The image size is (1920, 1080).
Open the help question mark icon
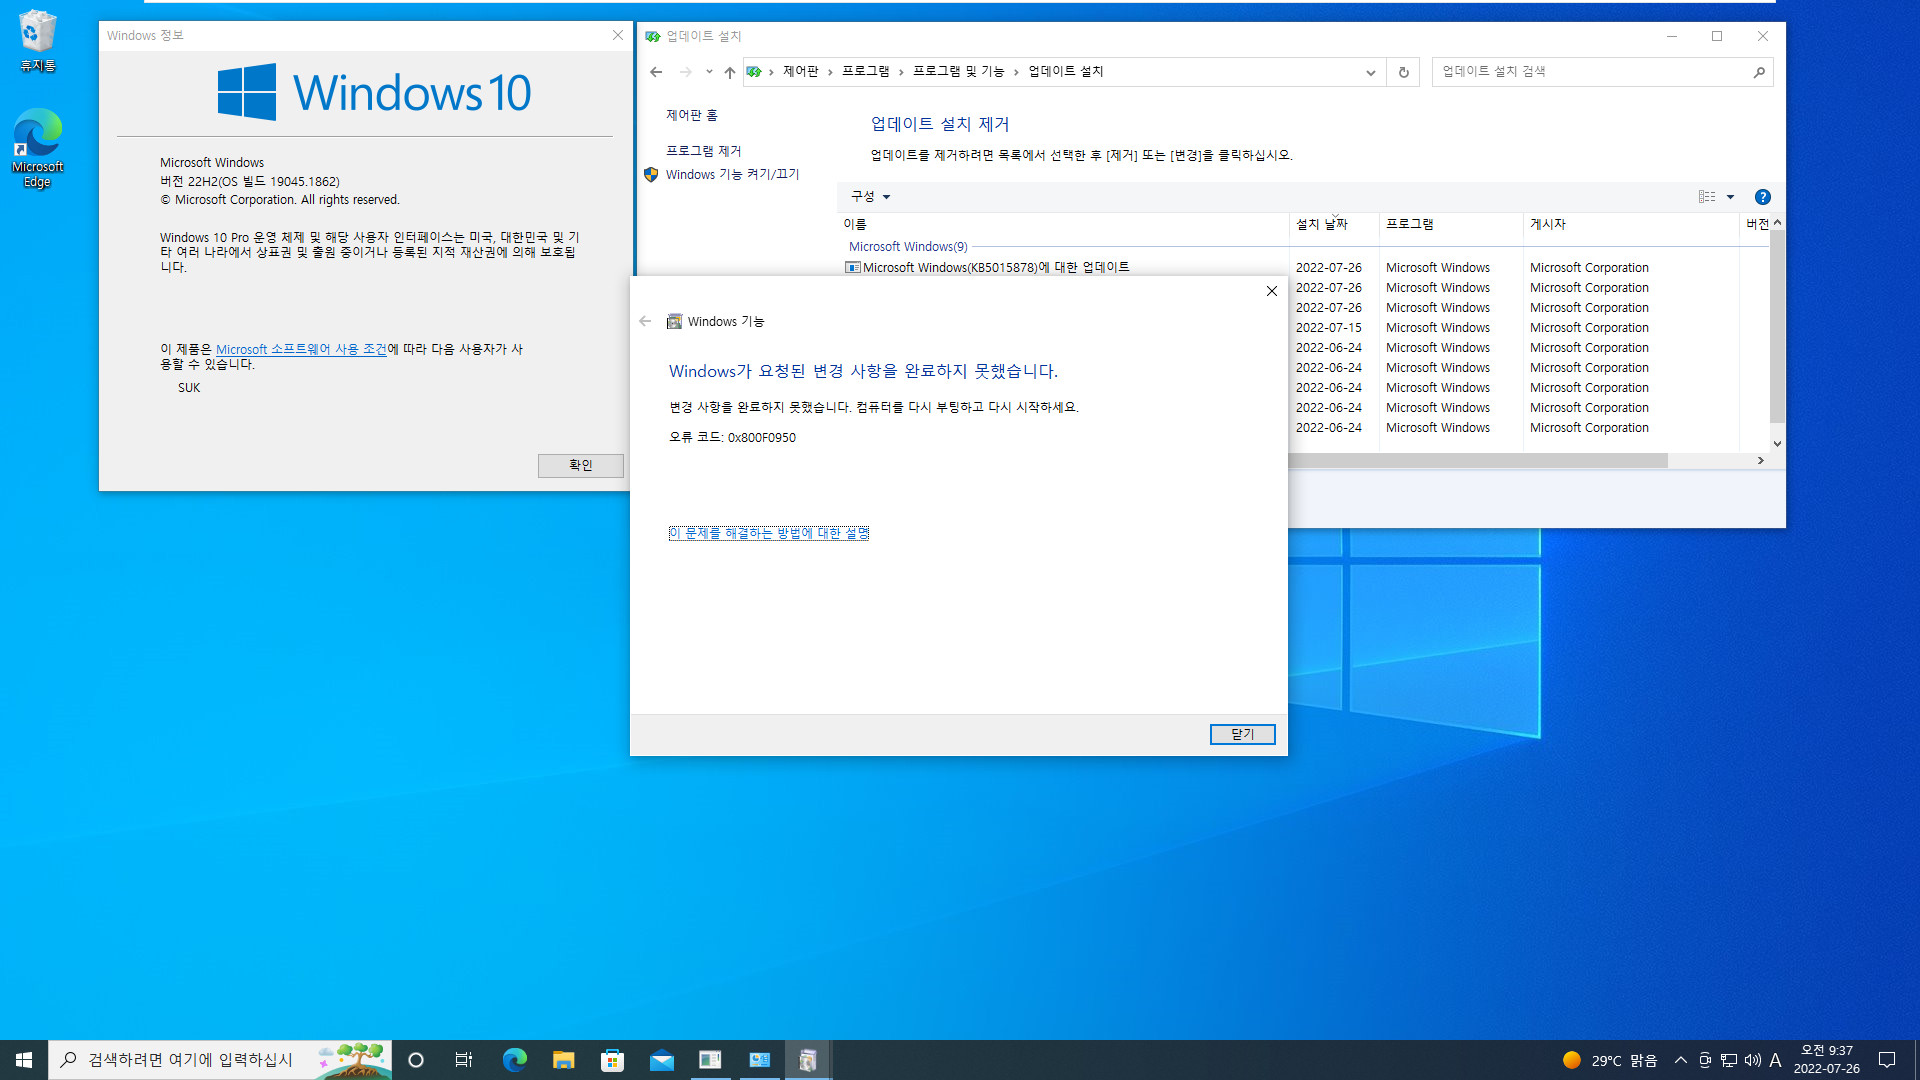coord(1763,197)
